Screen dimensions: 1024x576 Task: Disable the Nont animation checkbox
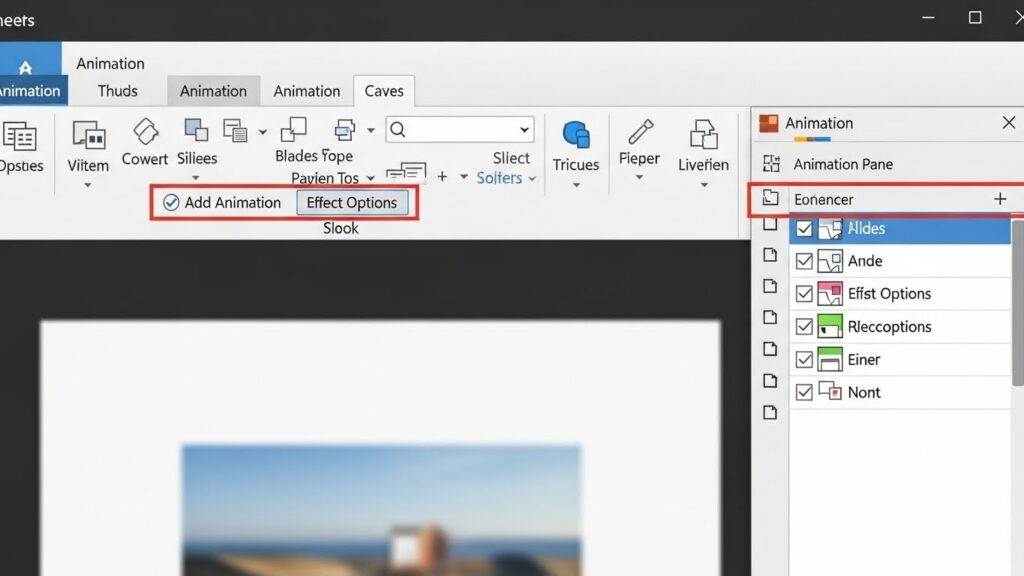pyautogui.click(x=804, y=392)
